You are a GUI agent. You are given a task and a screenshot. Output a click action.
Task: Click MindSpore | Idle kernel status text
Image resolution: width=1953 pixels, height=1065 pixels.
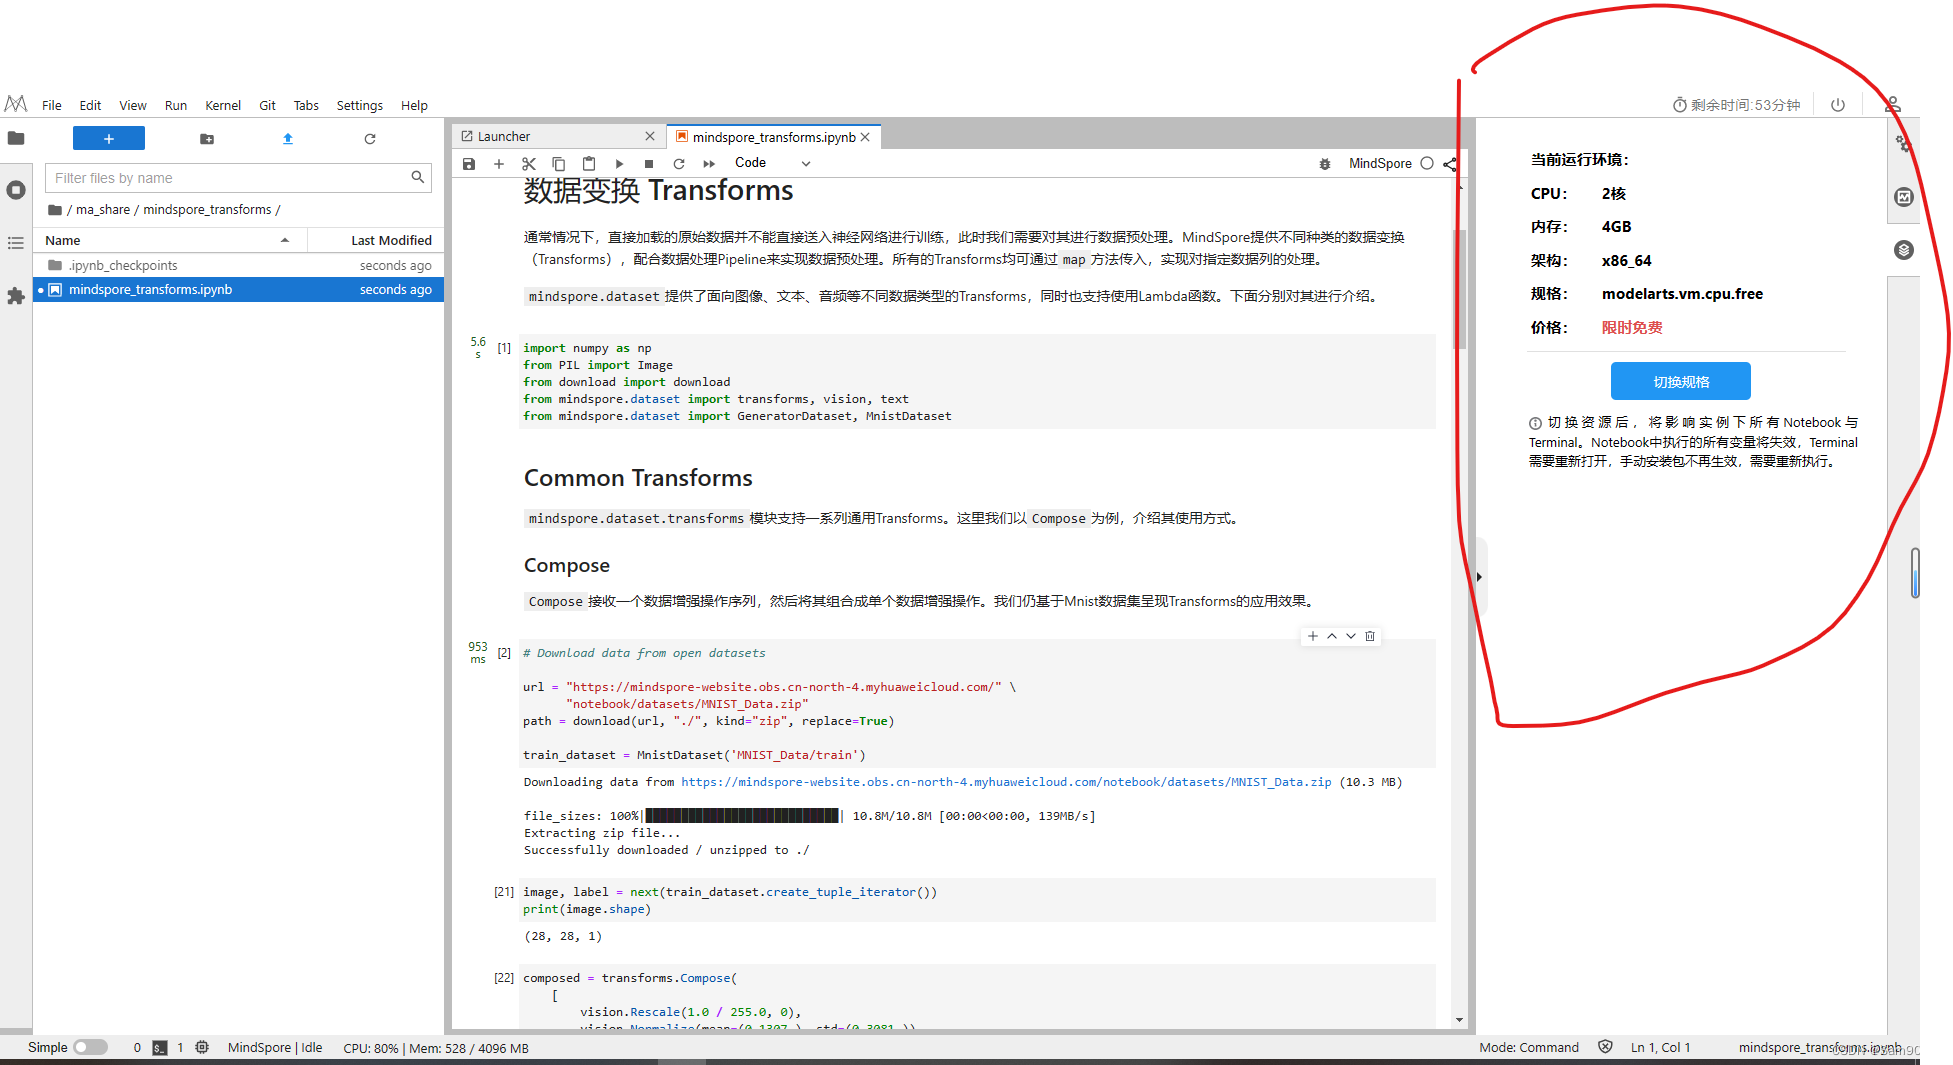coord(275,1048)
